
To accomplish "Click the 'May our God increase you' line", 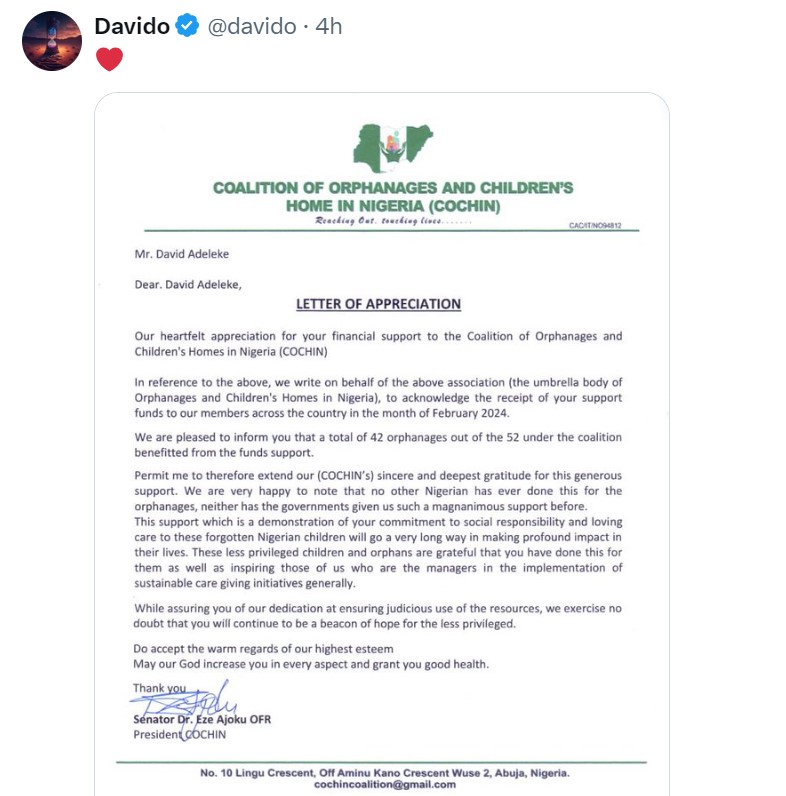I will (x=312, y=665).
